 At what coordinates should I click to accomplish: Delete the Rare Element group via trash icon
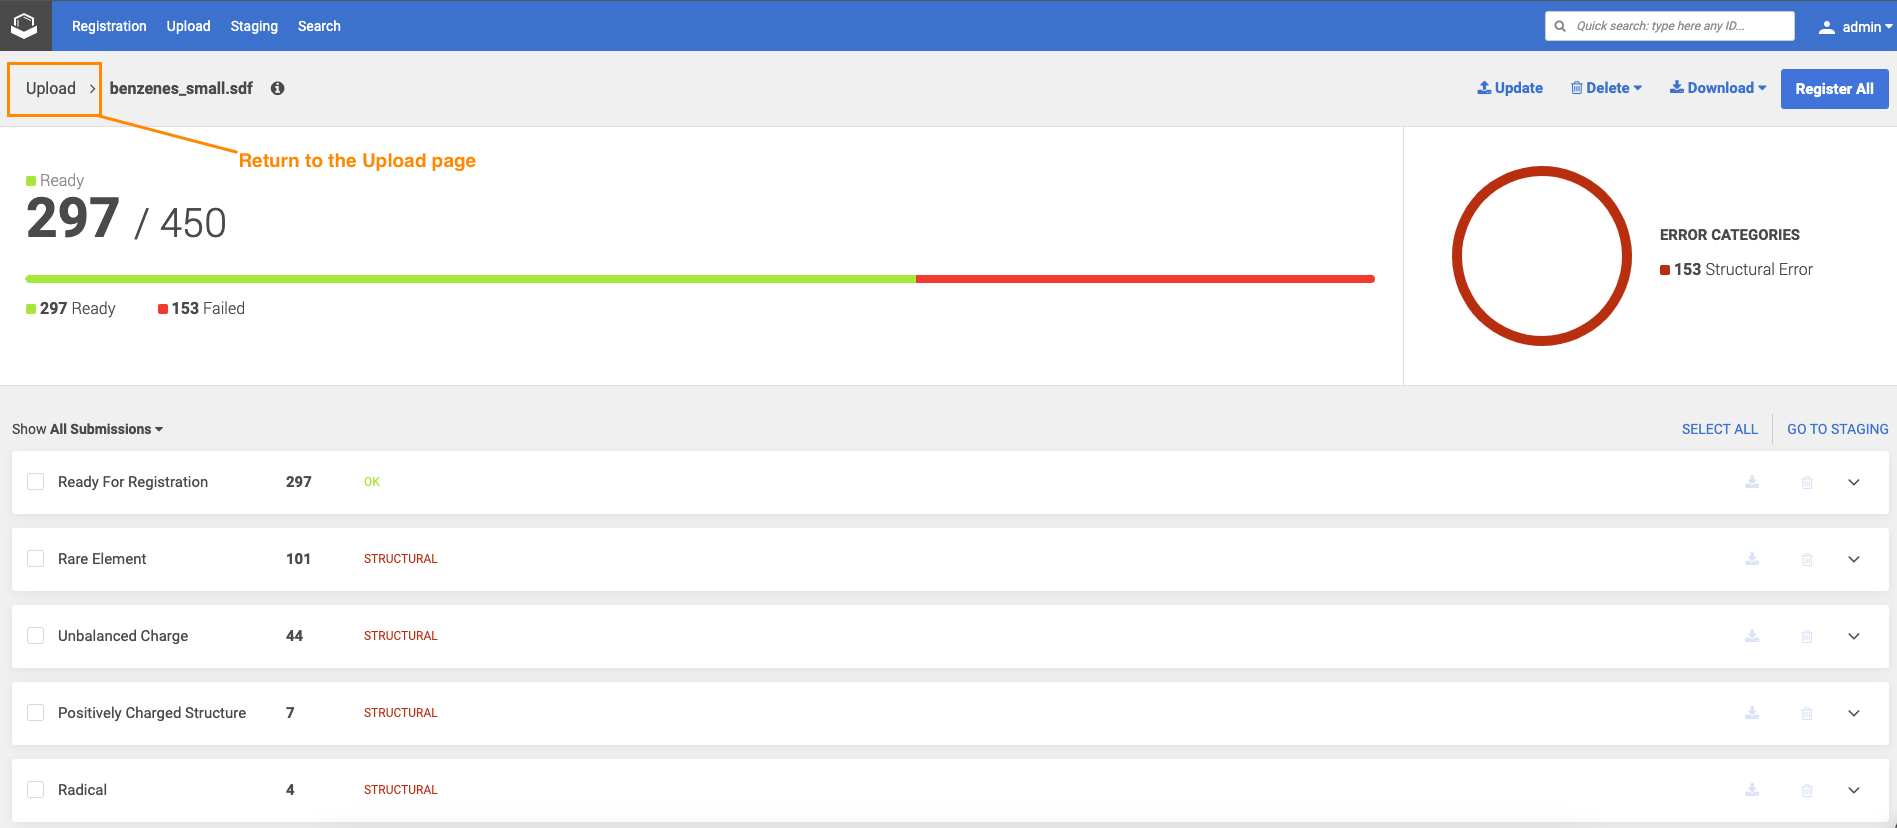tap(1807, 559)
